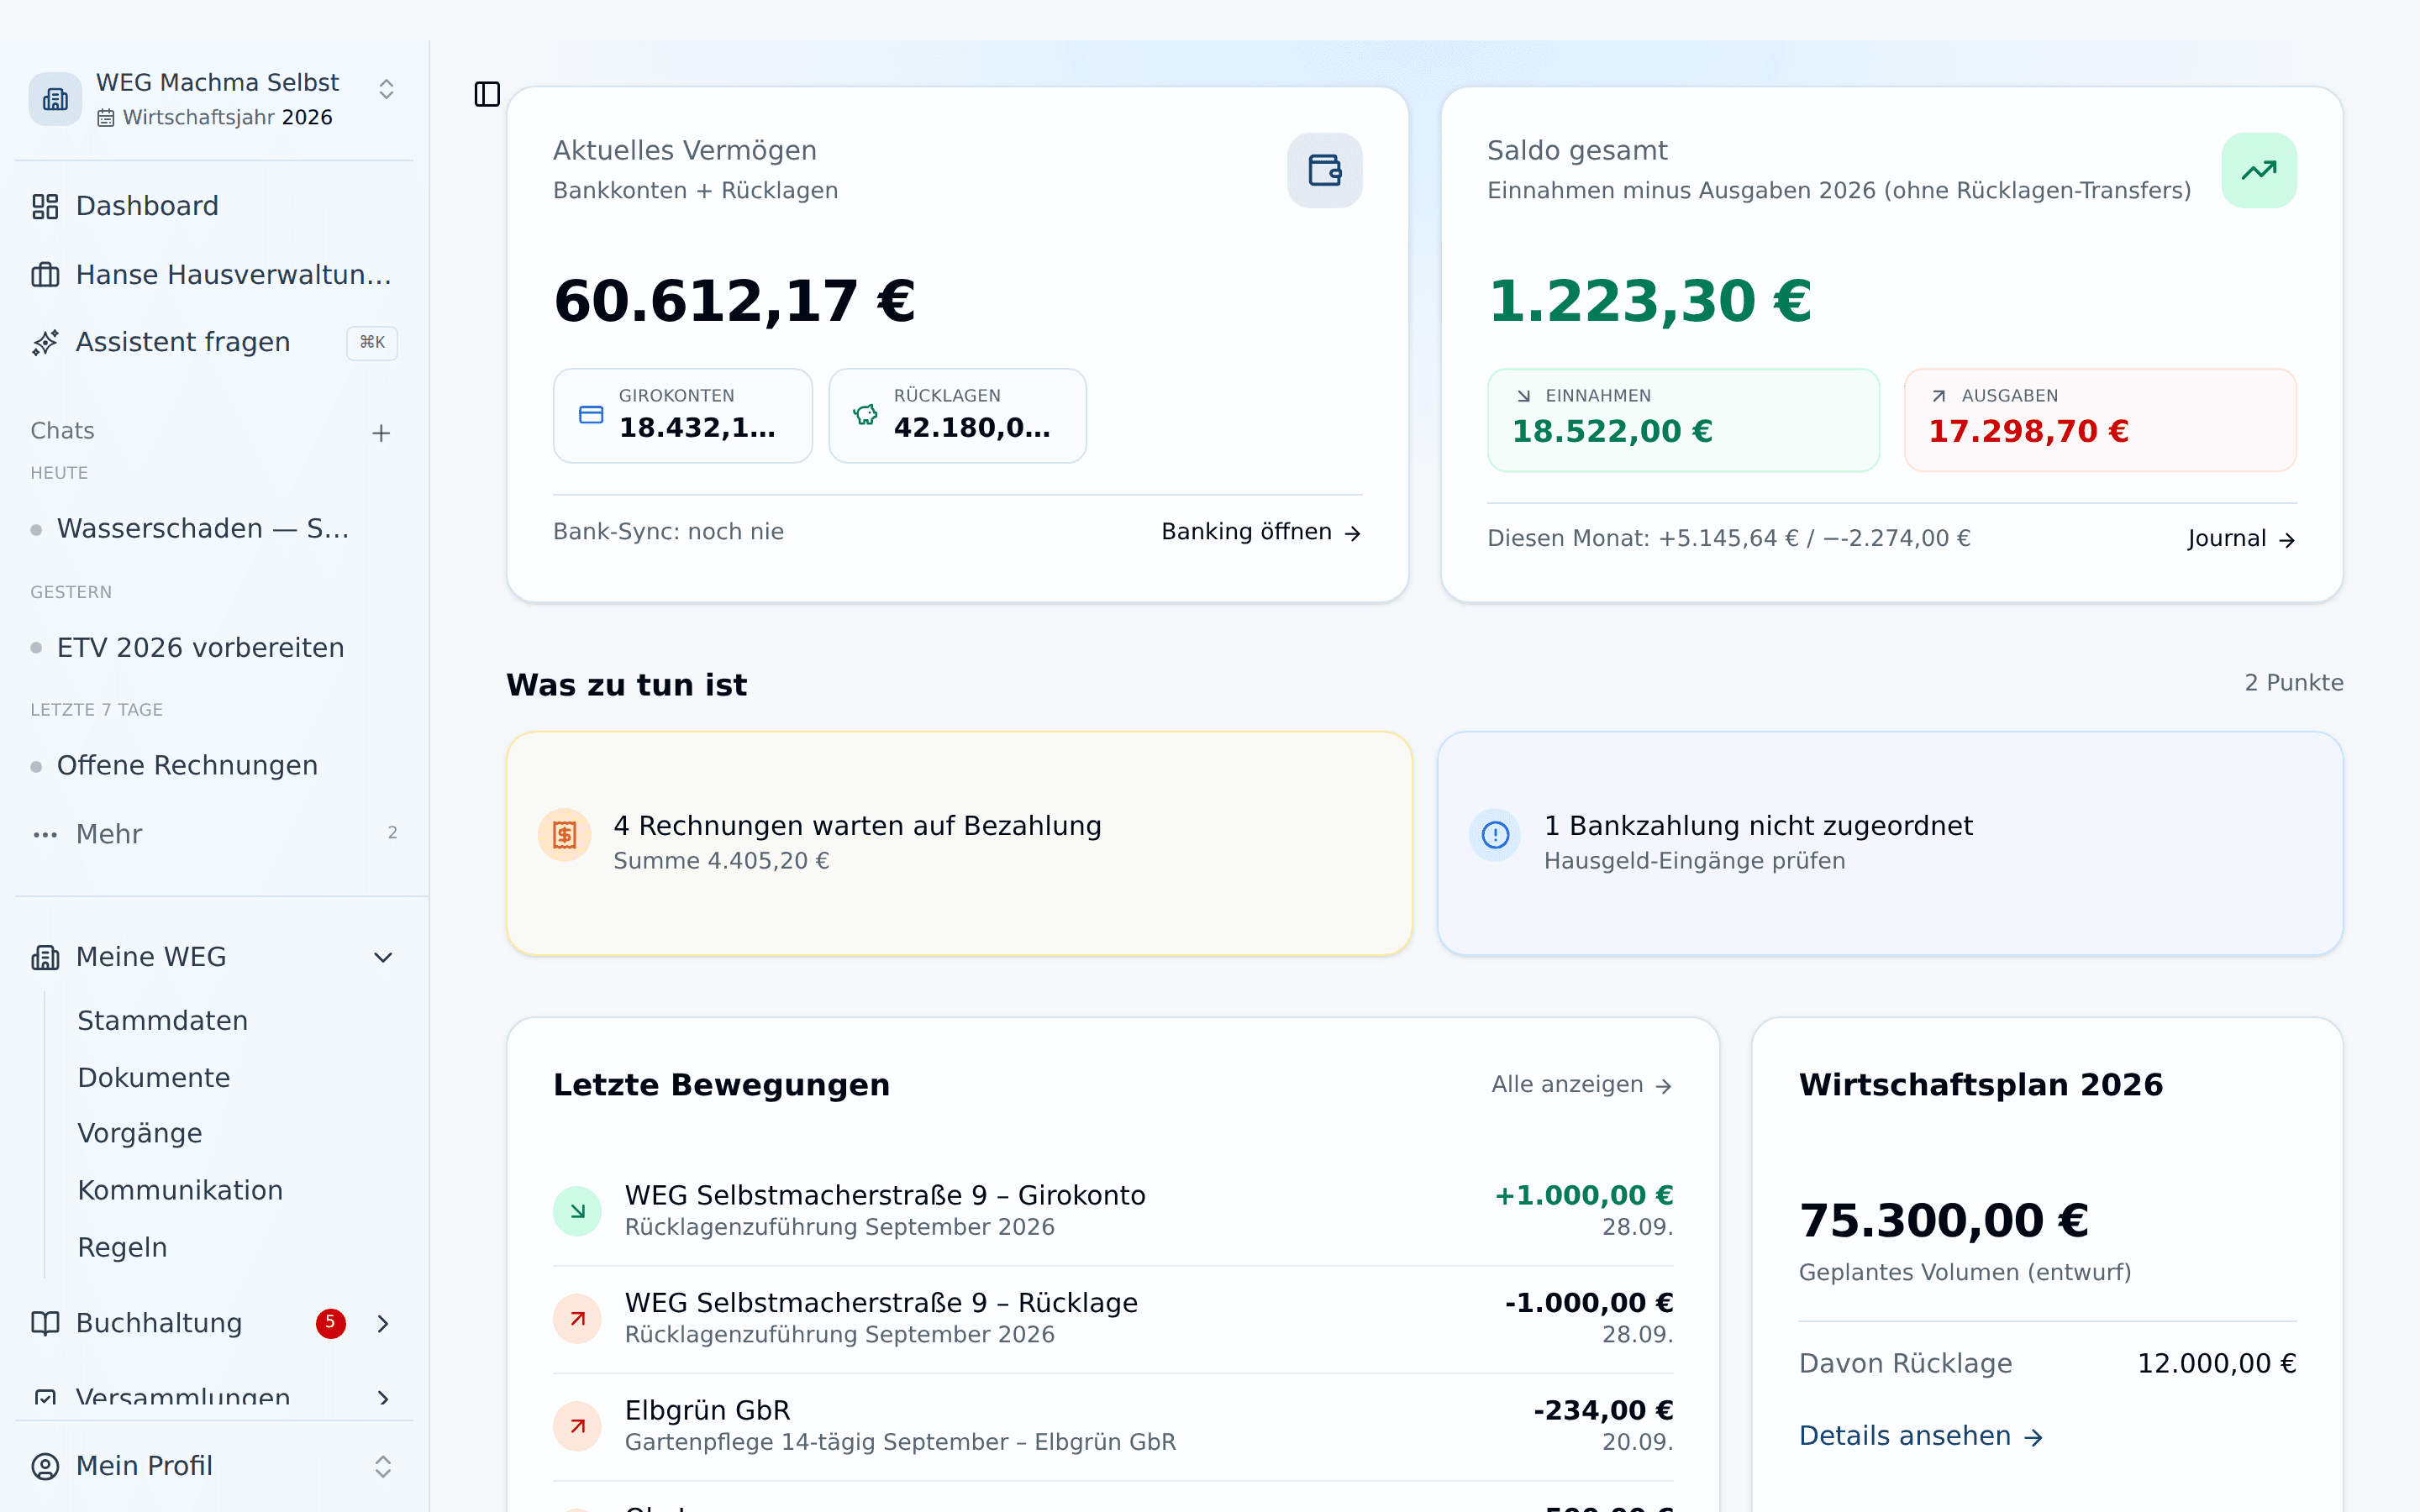Click the WEG Selbstmacherstraße 9 – Rücklage row
Screen dimensions: 2420x1512
point(1113,1319)
